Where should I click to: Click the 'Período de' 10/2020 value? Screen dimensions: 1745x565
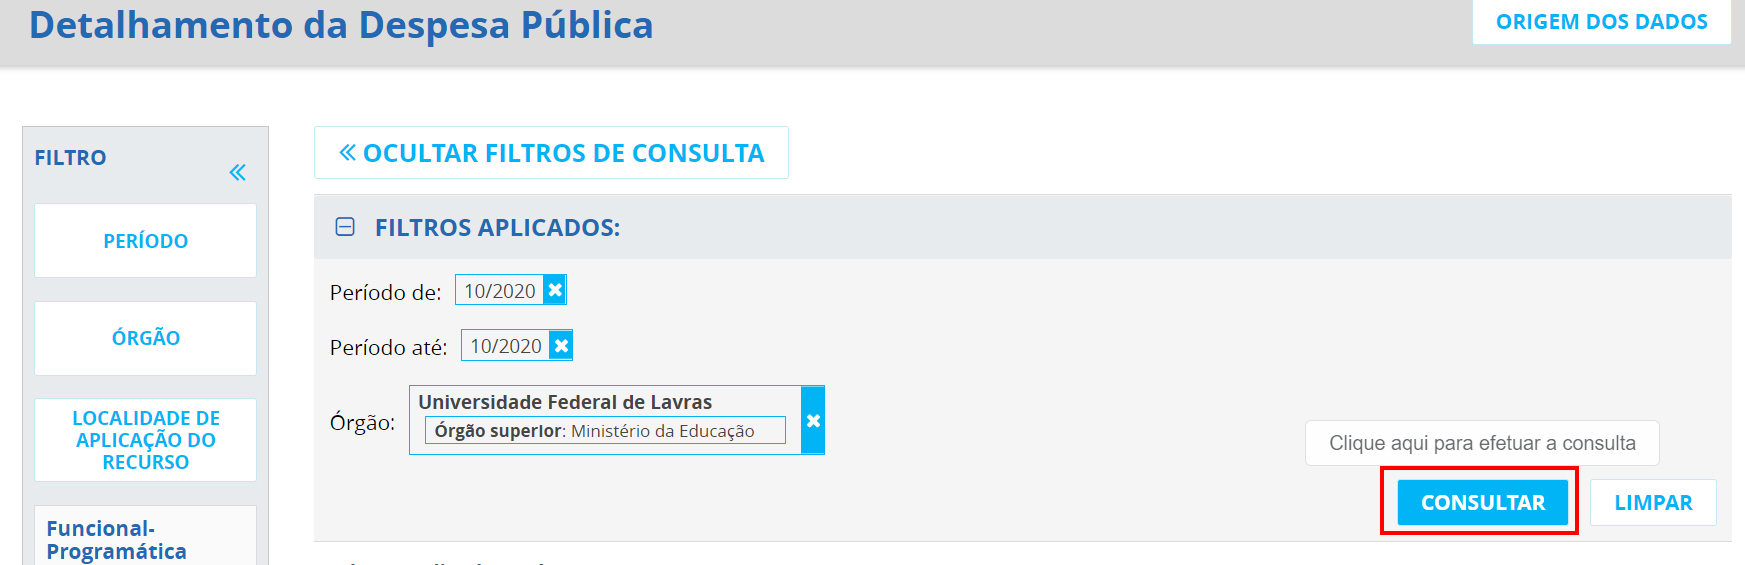pos(499,291)
